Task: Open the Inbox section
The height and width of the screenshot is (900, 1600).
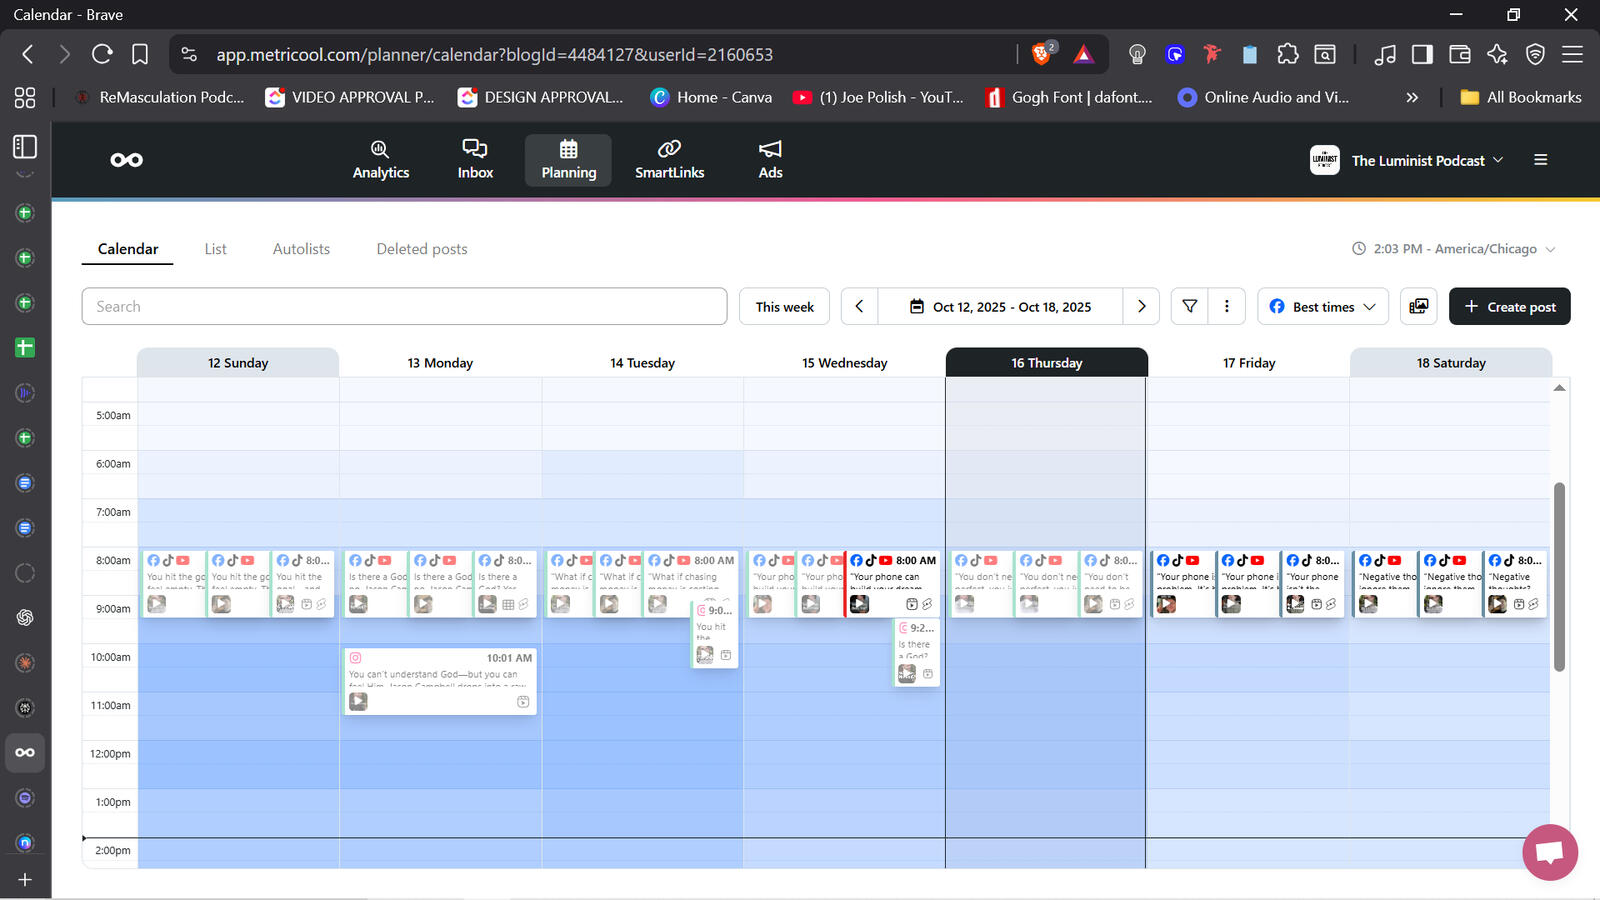Action: [475, 160]
